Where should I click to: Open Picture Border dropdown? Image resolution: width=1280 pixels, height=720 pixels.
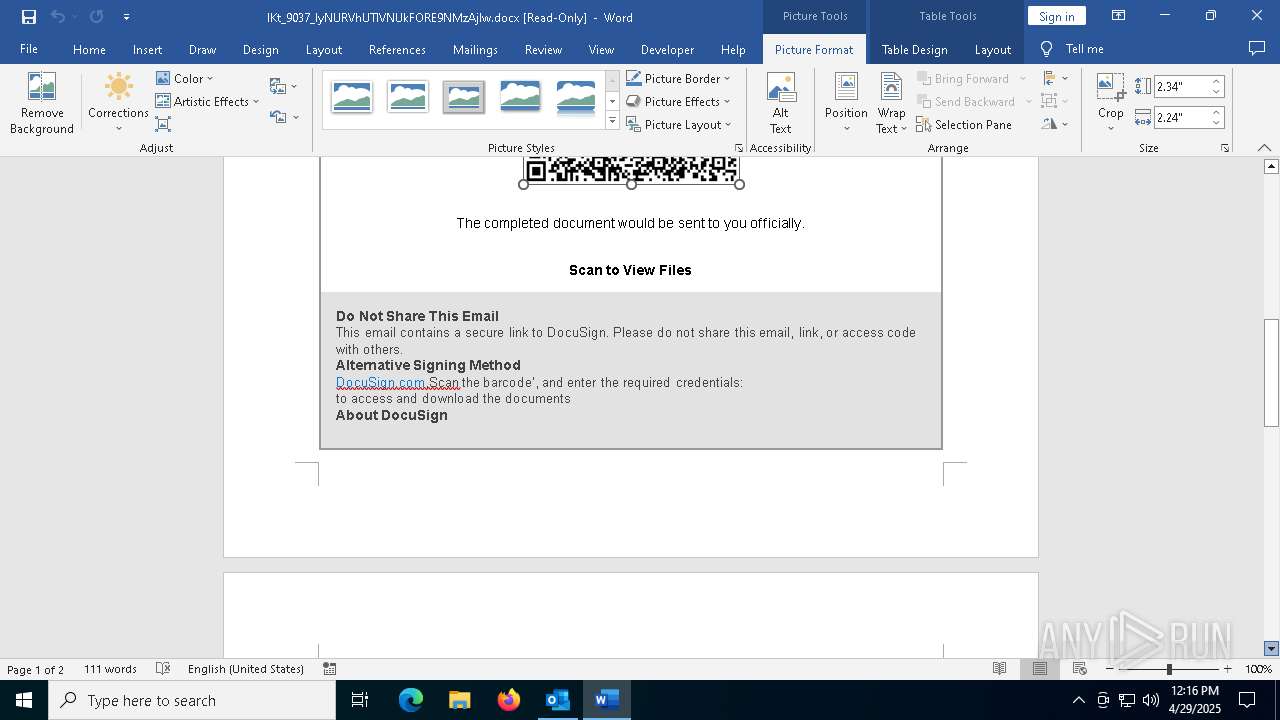(x=678, y=78)
